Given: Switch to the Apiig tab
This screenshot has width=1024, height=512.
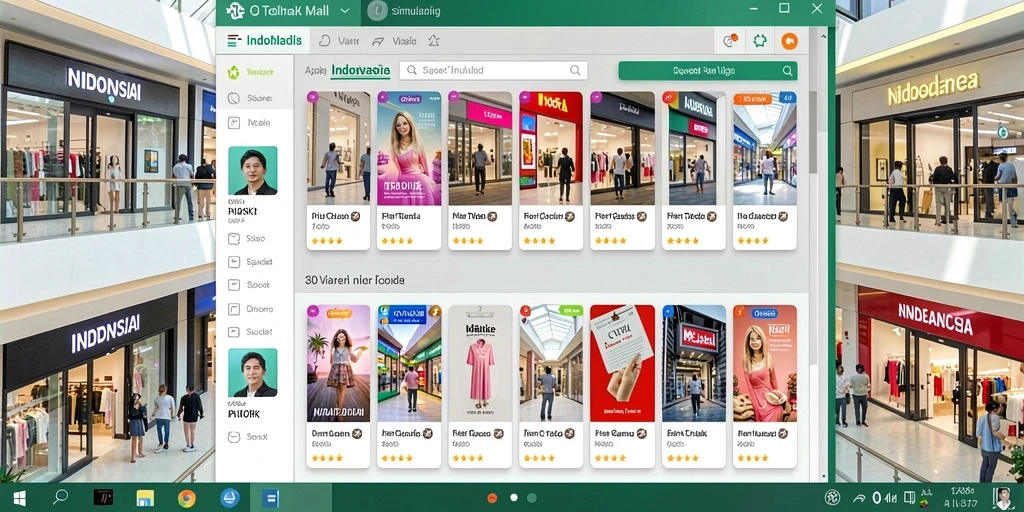Looking at the screenshot, I should pyautogui.click(x=315, y=71).
